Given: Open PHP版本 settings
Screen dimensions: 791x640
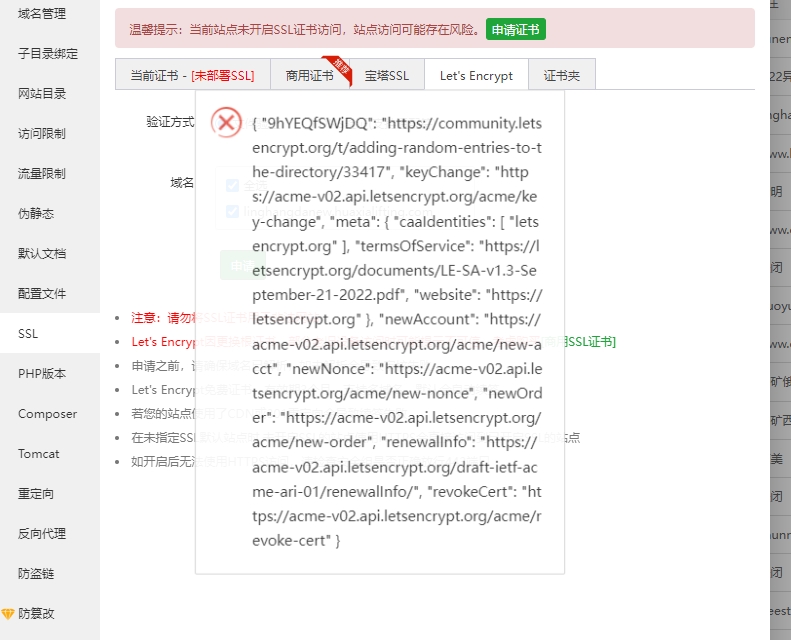Looking at the screenshot, I should coord(42,374).
